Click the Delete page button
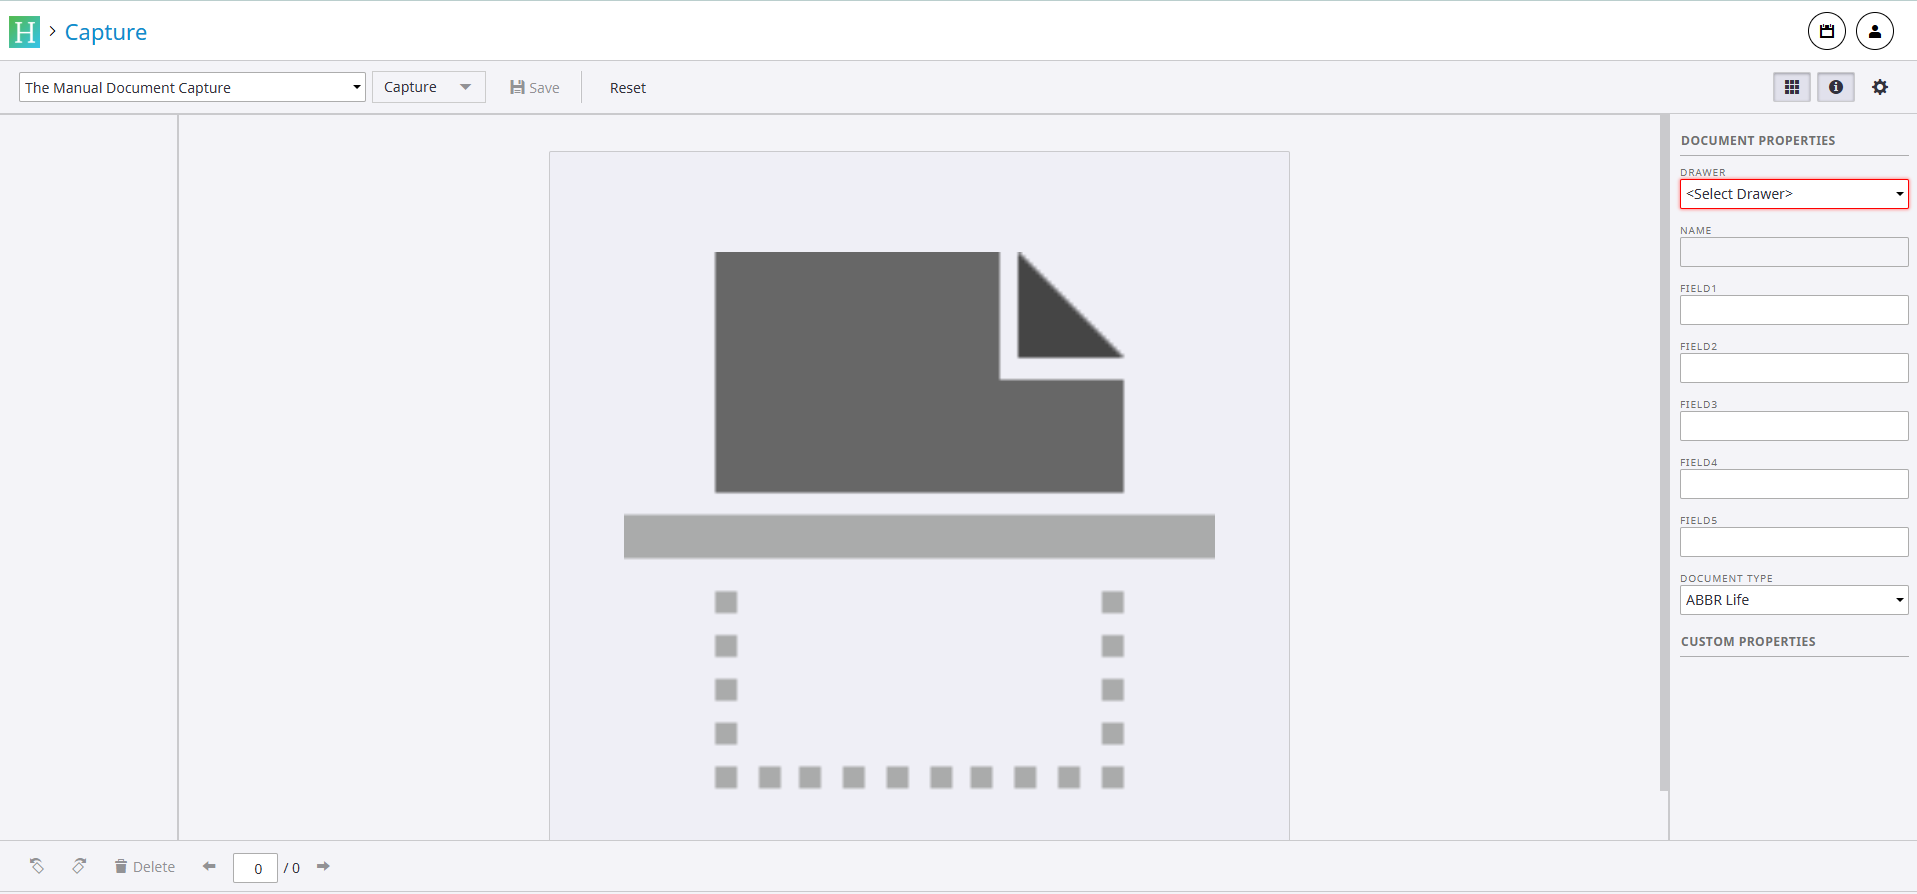This screenshot has width=1917, height=894. click(x=145, y=867)
